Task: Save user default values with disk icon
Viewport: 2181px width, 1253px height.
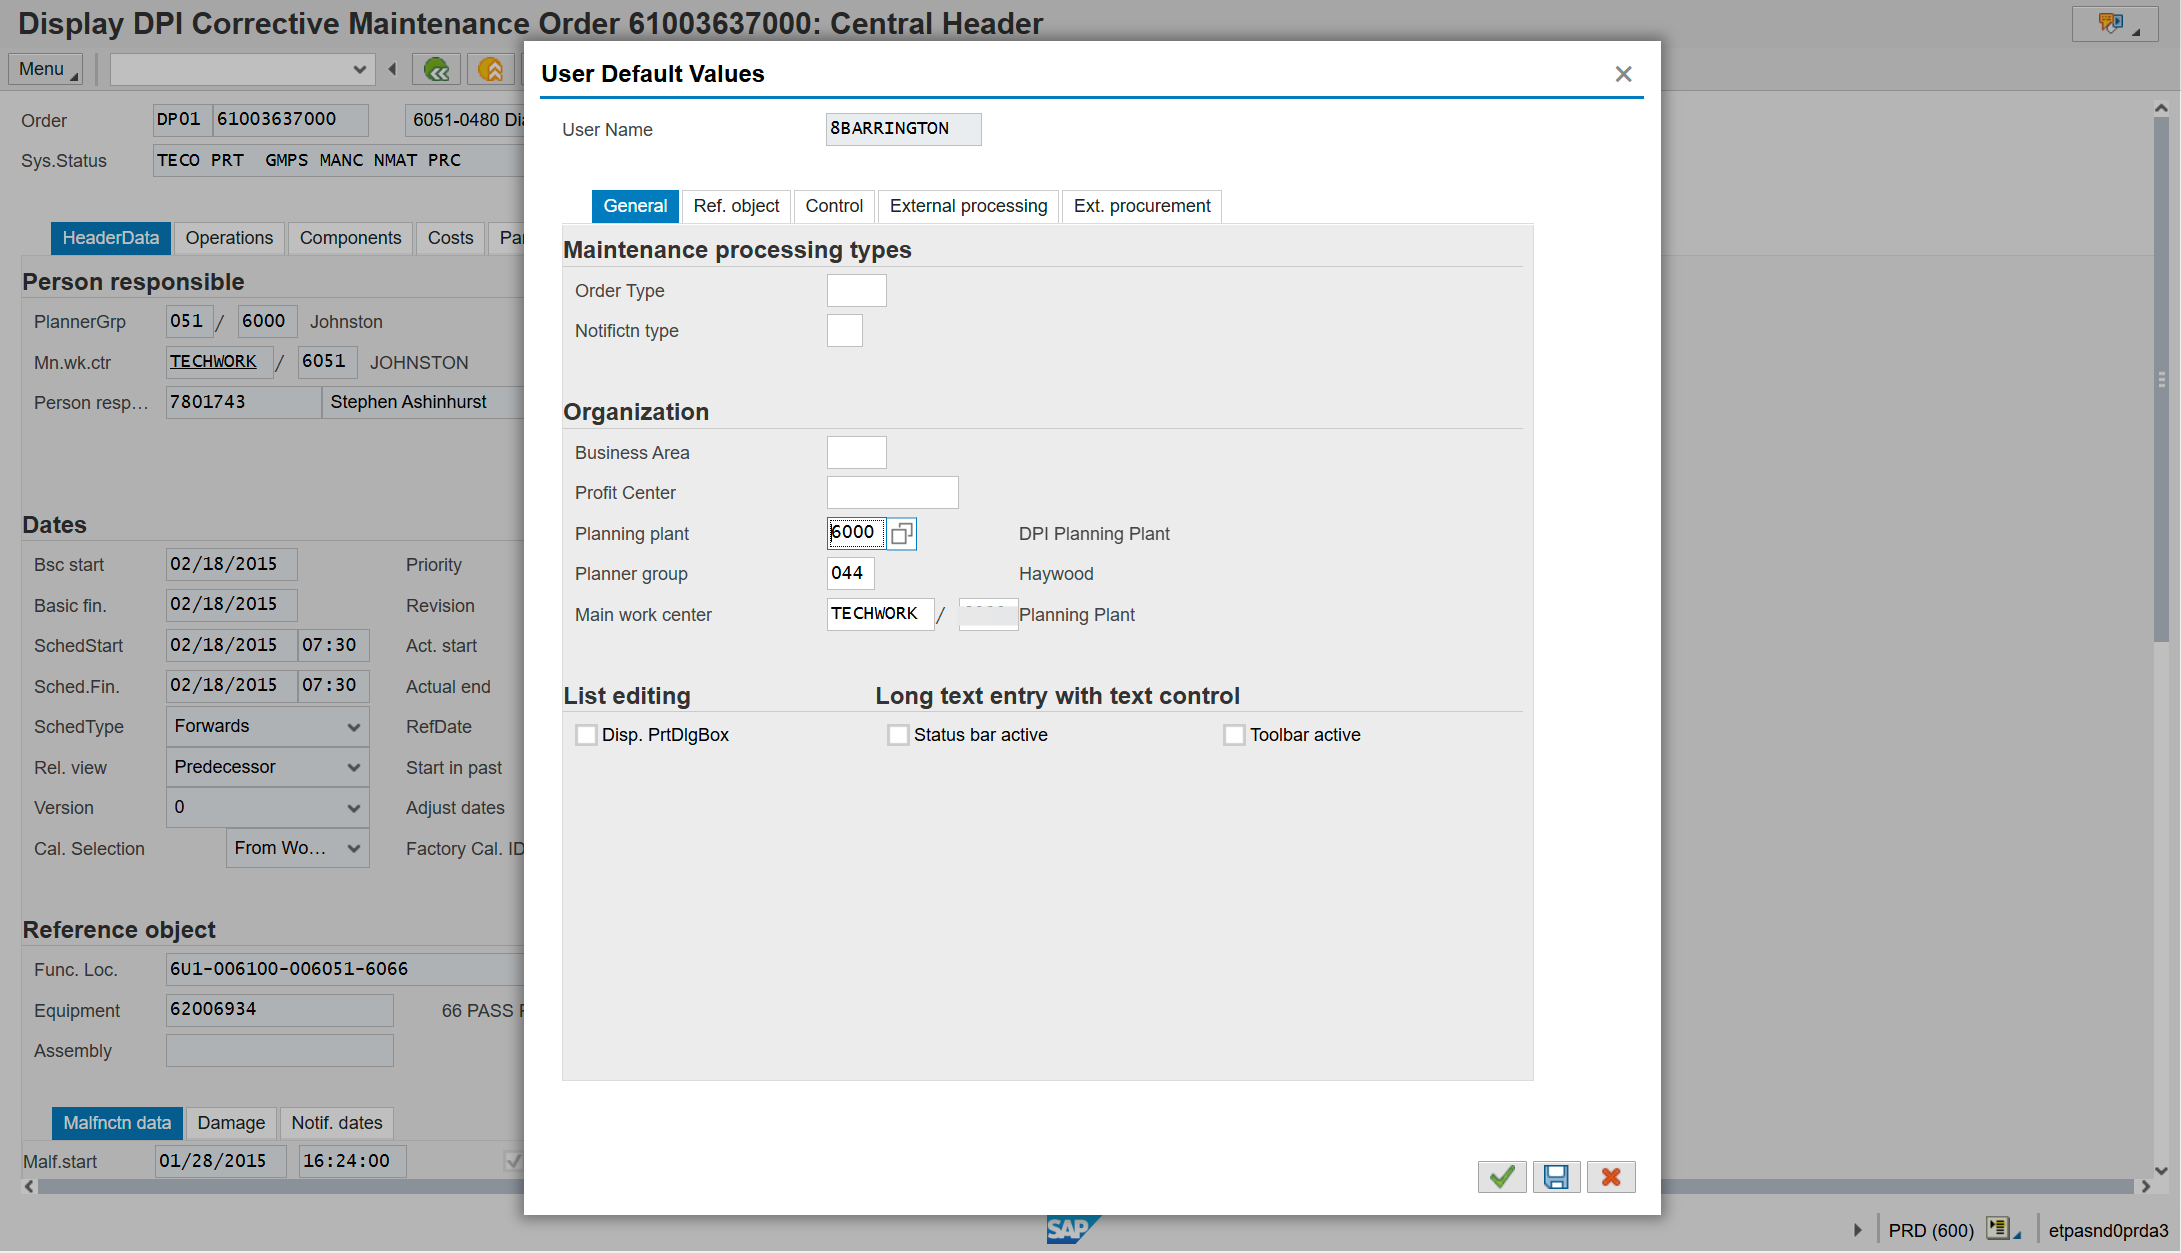Action: tap(1556, 1177)
